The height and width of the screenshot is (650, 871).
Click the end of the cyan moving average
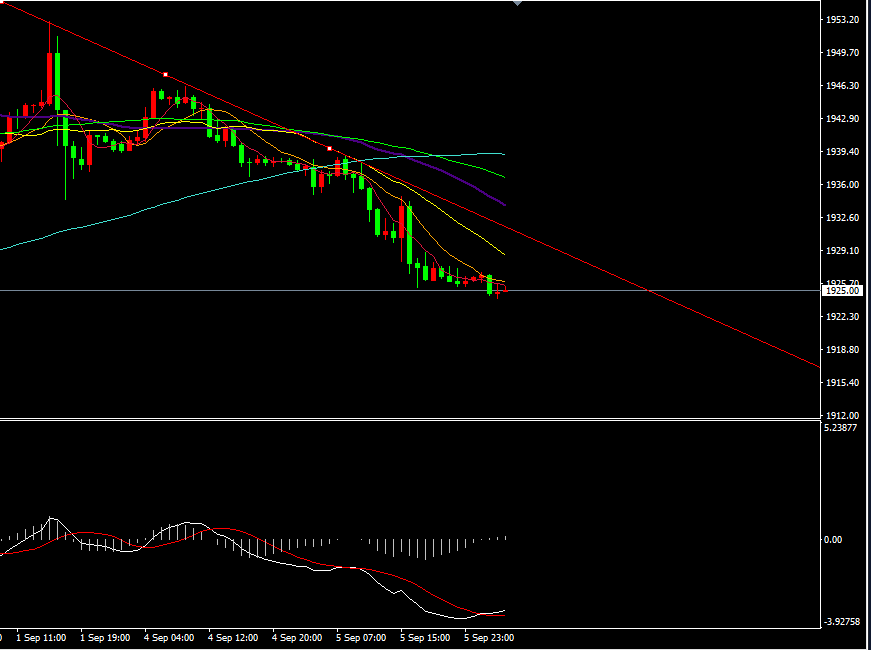pyautogui.click(x=503, y=154)
